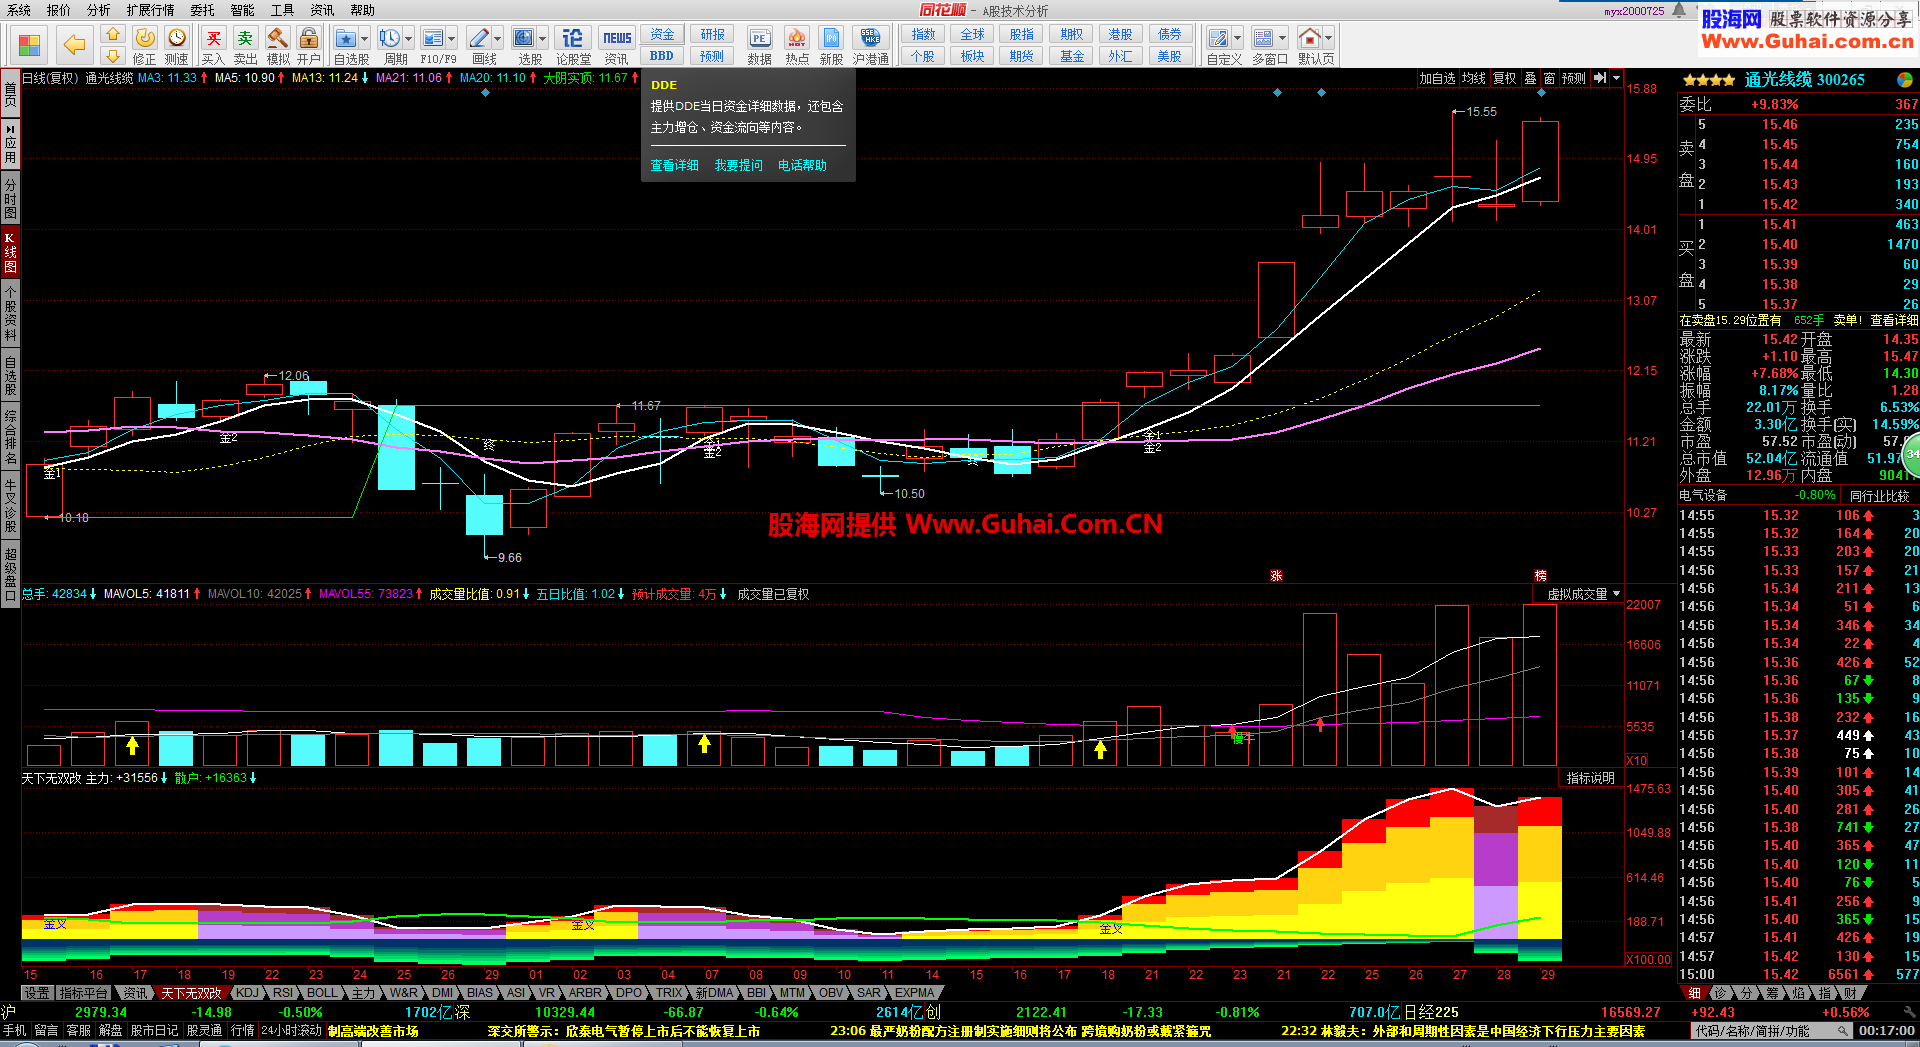Click the yellow down arrow icon
1920x1047 pixels.
pyautogui.click(x=113, y=56)
